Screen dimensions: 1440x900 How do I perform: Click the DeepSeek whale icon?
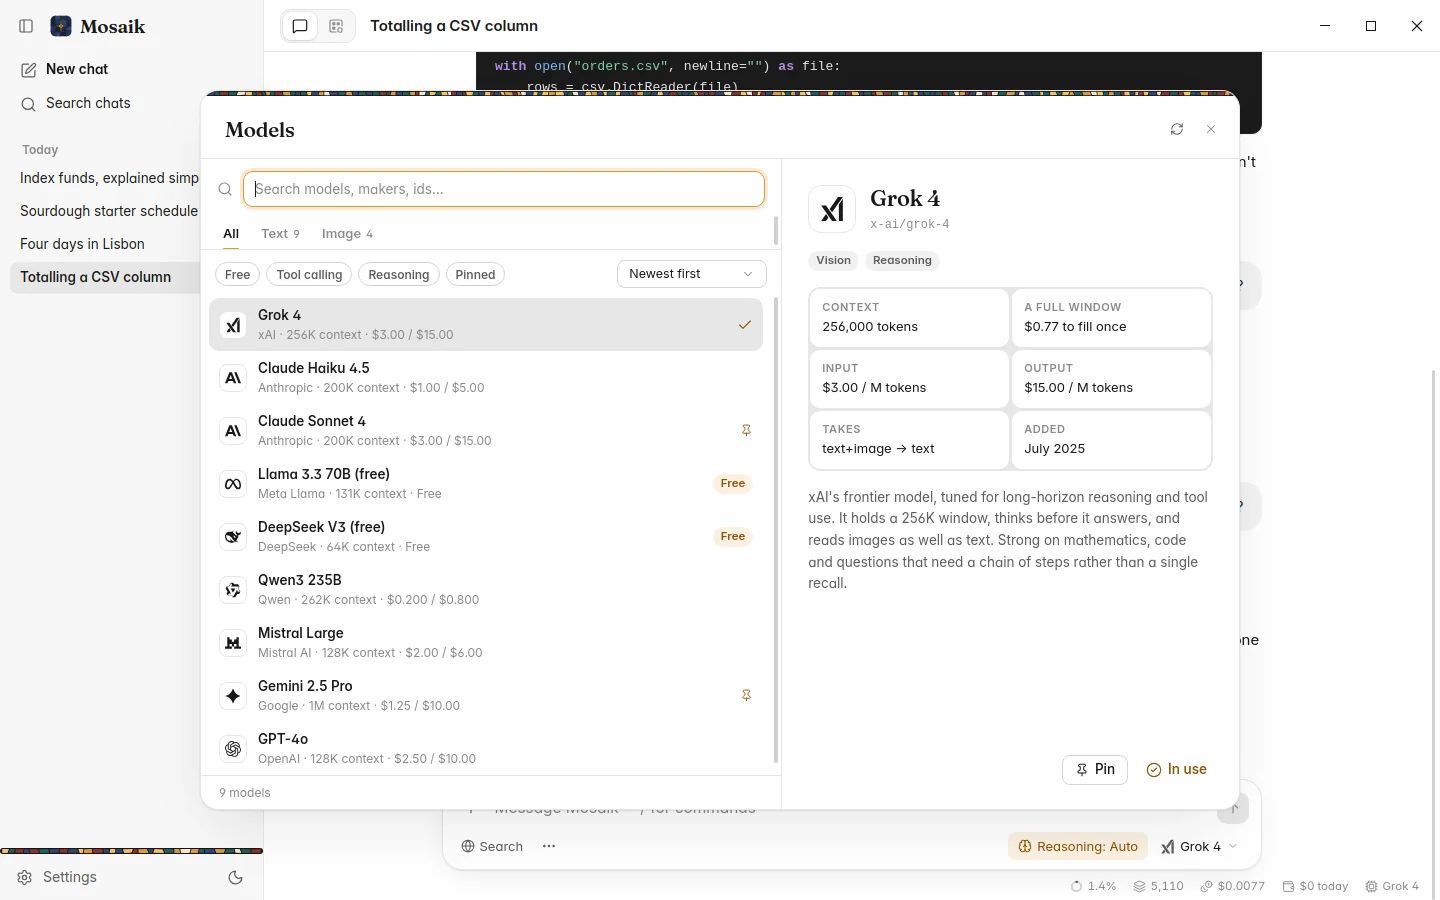click(x=233, y=537)
